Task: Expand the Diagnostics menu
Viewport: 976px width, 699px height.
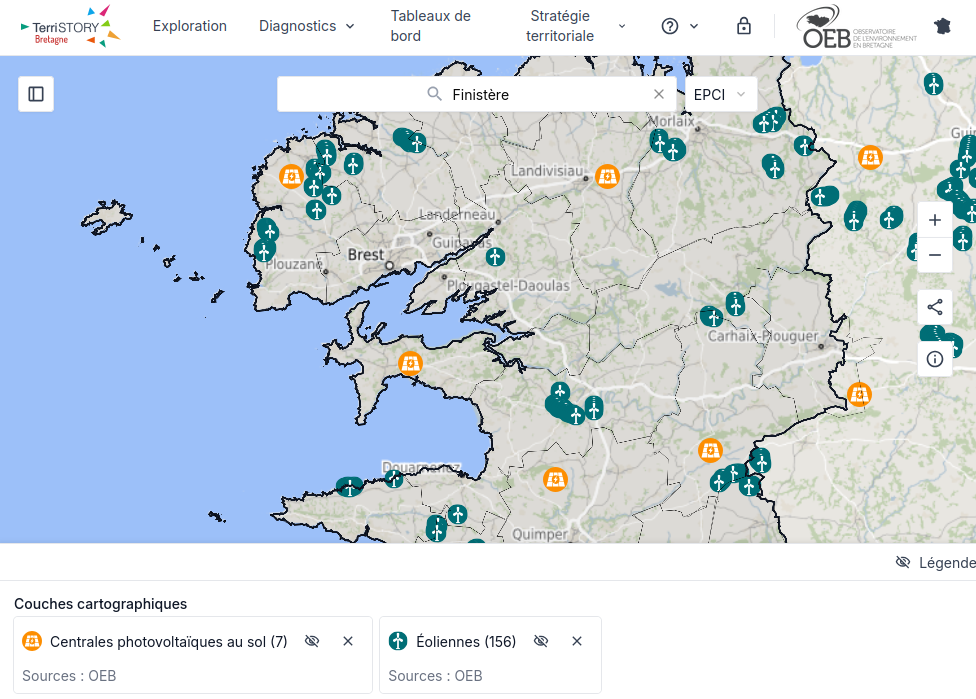Action: (x=306, y=26)
